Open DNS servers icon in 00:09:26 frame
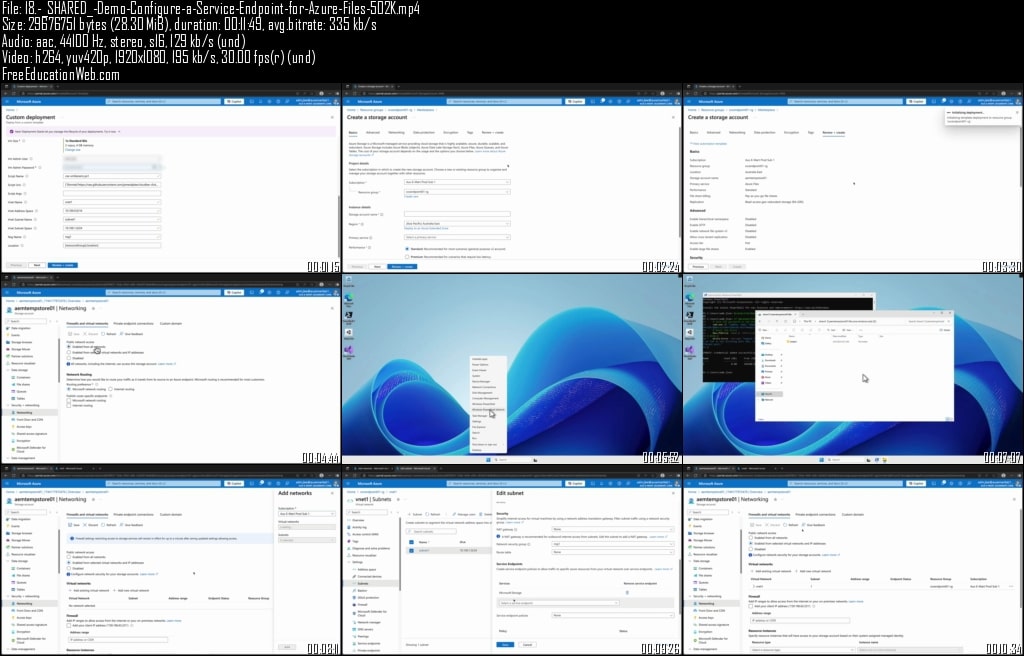 353,629
